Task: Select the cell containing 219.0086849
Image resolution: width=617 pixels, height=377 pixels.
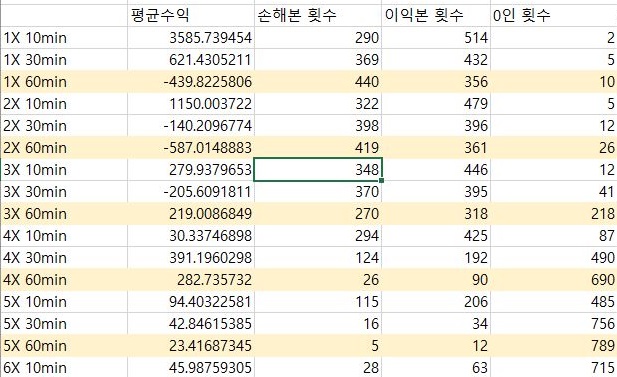Action: coord(191,214)
